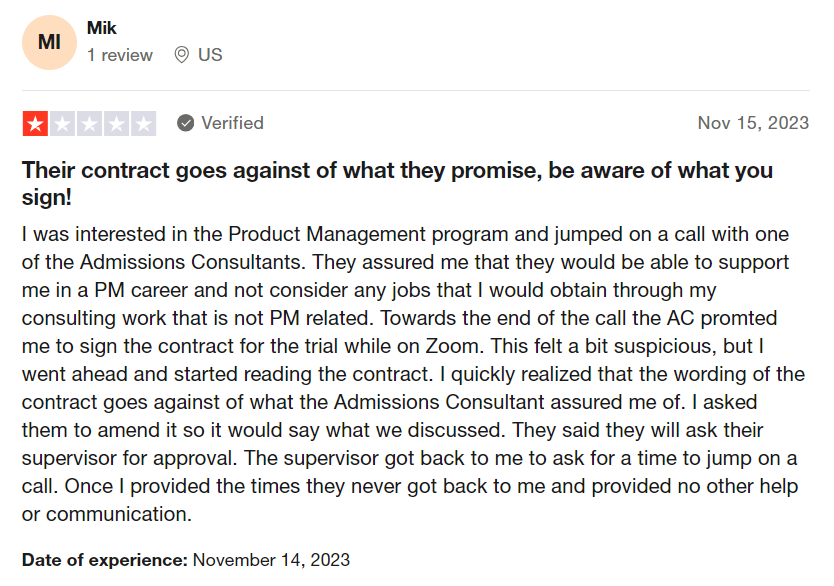Click the first red star
This screenshot has height=586, width=834.
point(36,123)
